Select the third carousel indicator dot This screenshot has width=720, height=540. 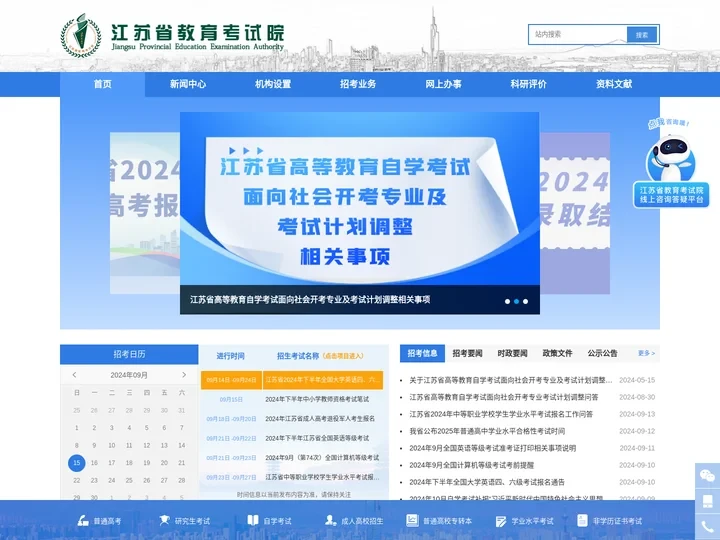tap(526, 301)
